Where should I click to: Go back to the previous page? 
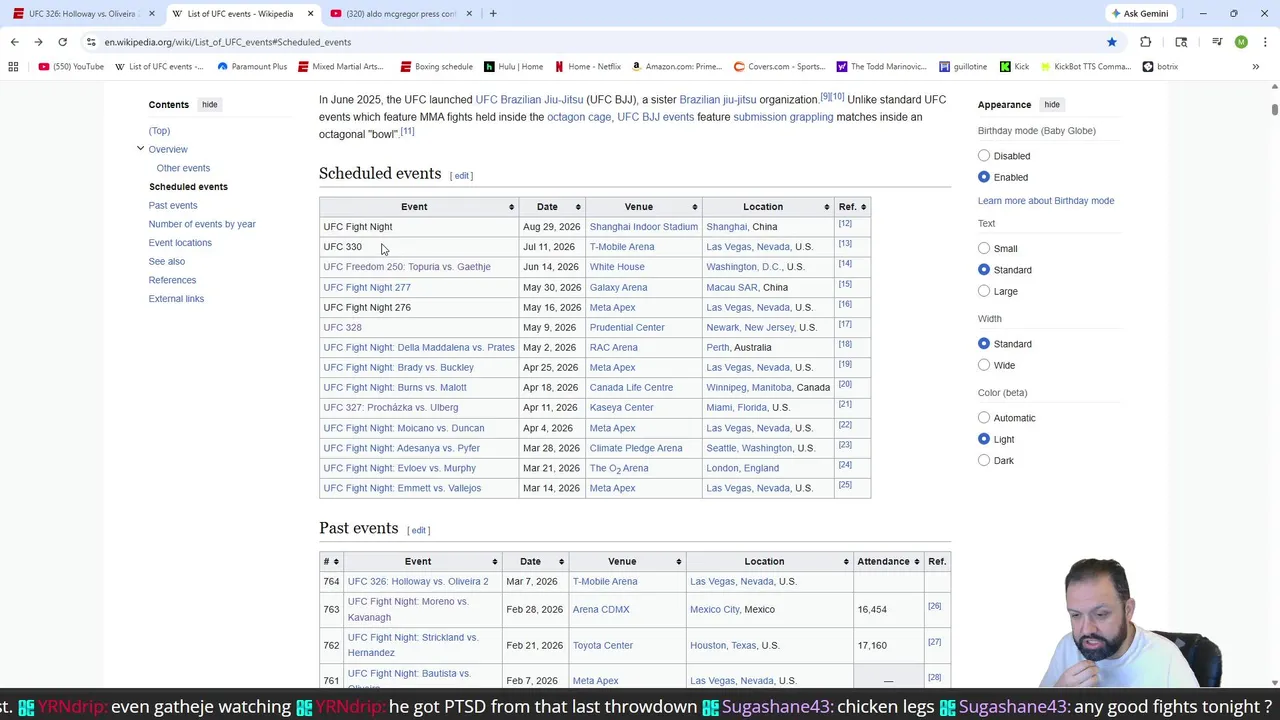[x=14, y=42]
